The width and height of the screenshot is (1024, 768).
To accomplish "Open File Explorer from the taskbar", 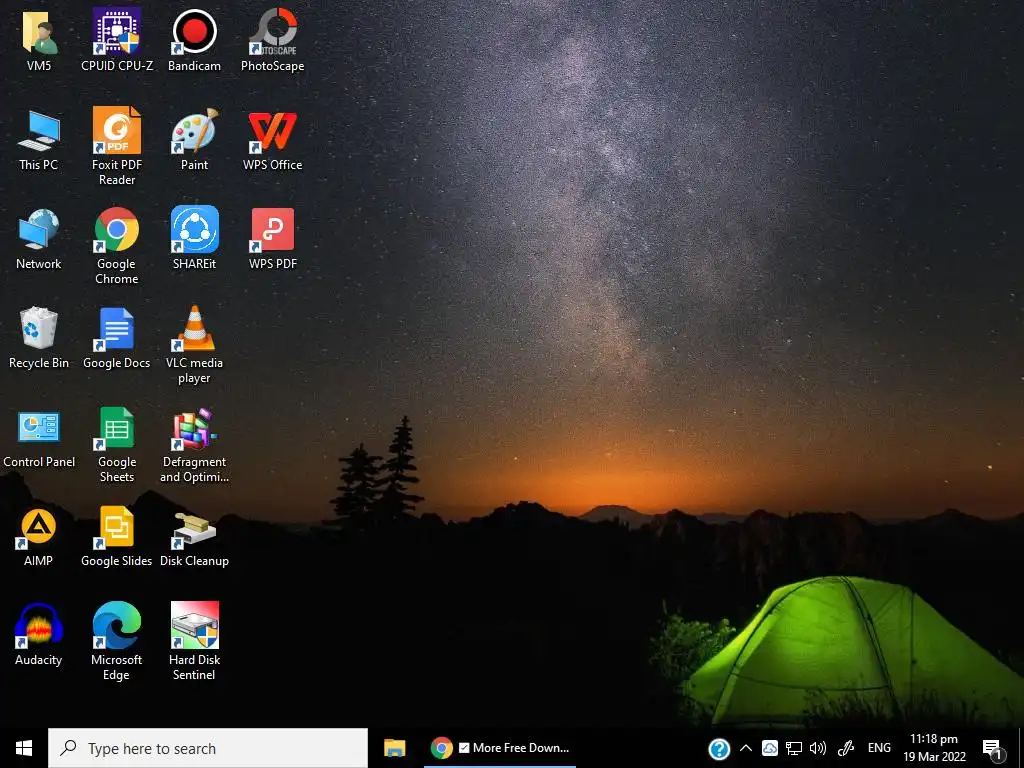I will tap(394, 748).
